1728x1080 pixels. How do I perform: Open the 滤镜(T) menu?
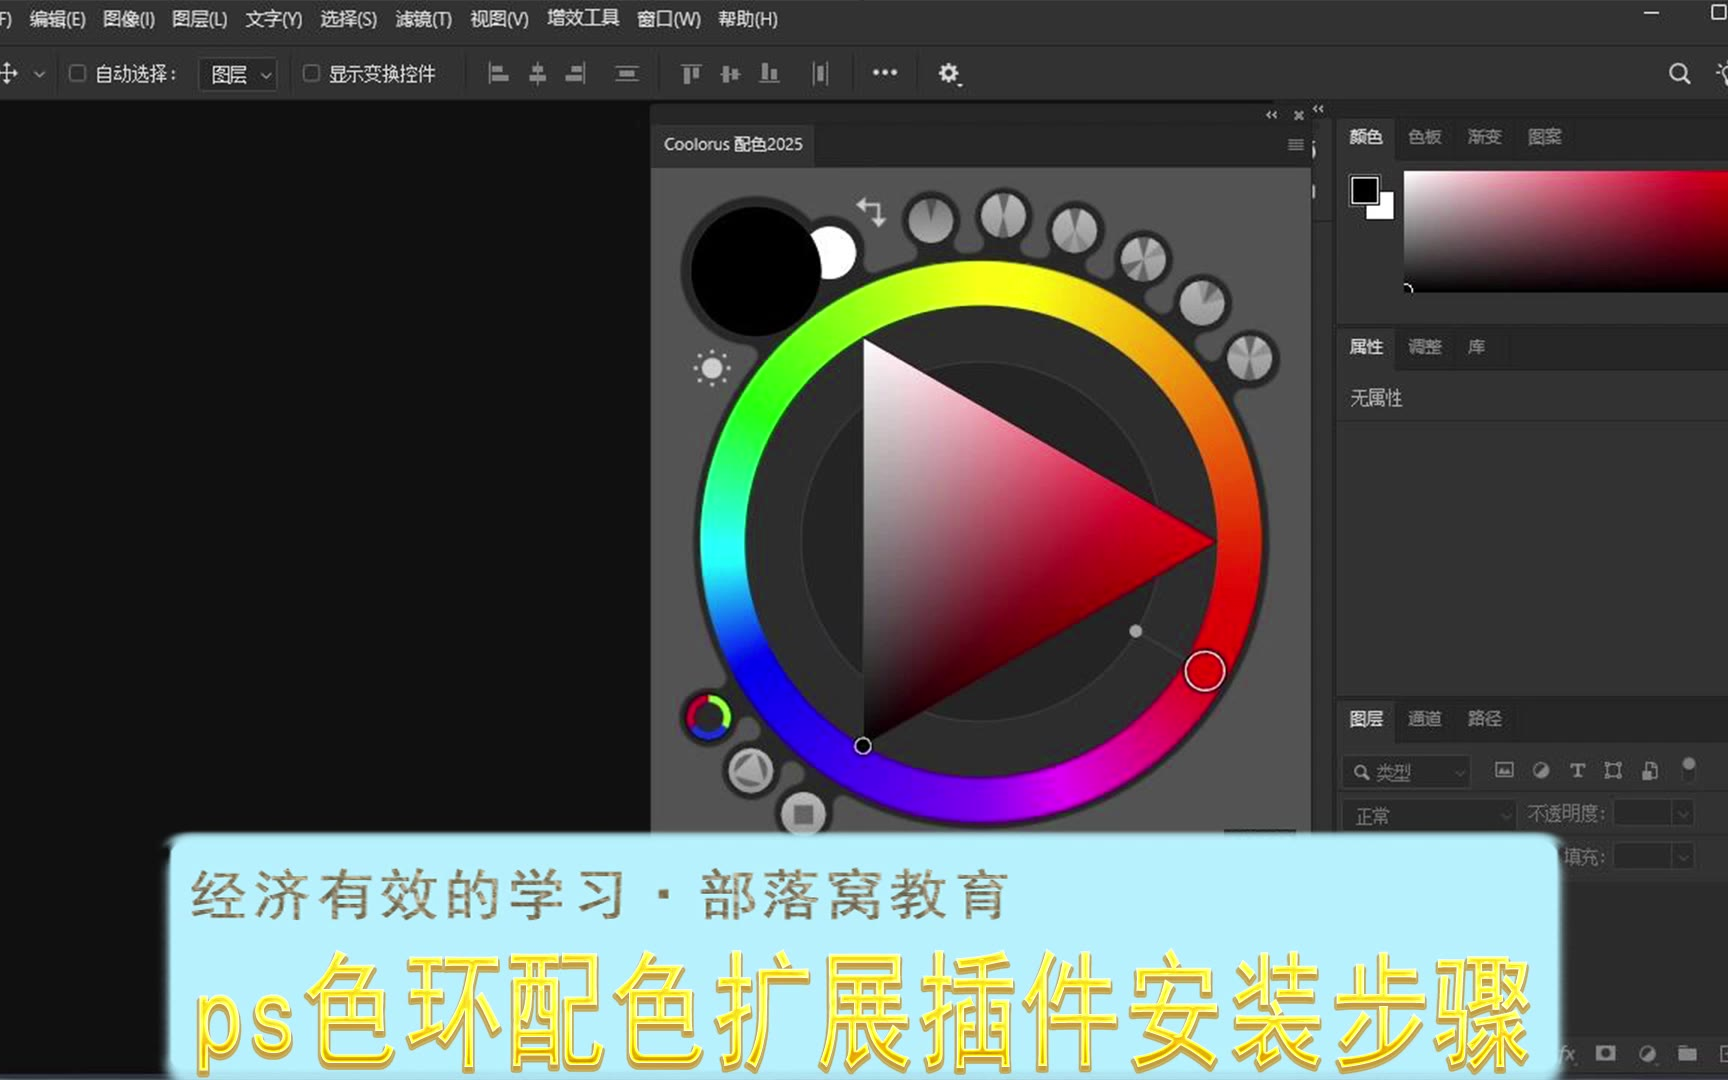pos(423,19)
